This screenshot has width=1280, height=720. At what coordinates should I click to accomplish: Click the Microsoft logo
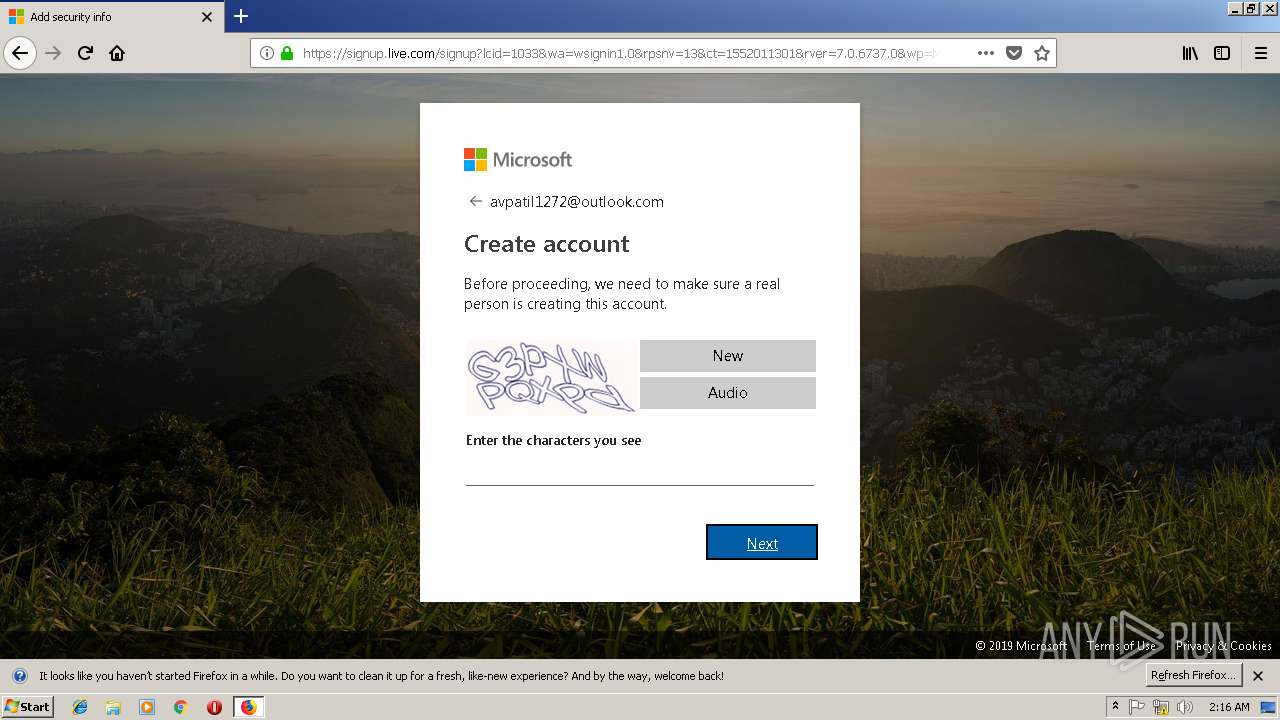pos(518,159)
